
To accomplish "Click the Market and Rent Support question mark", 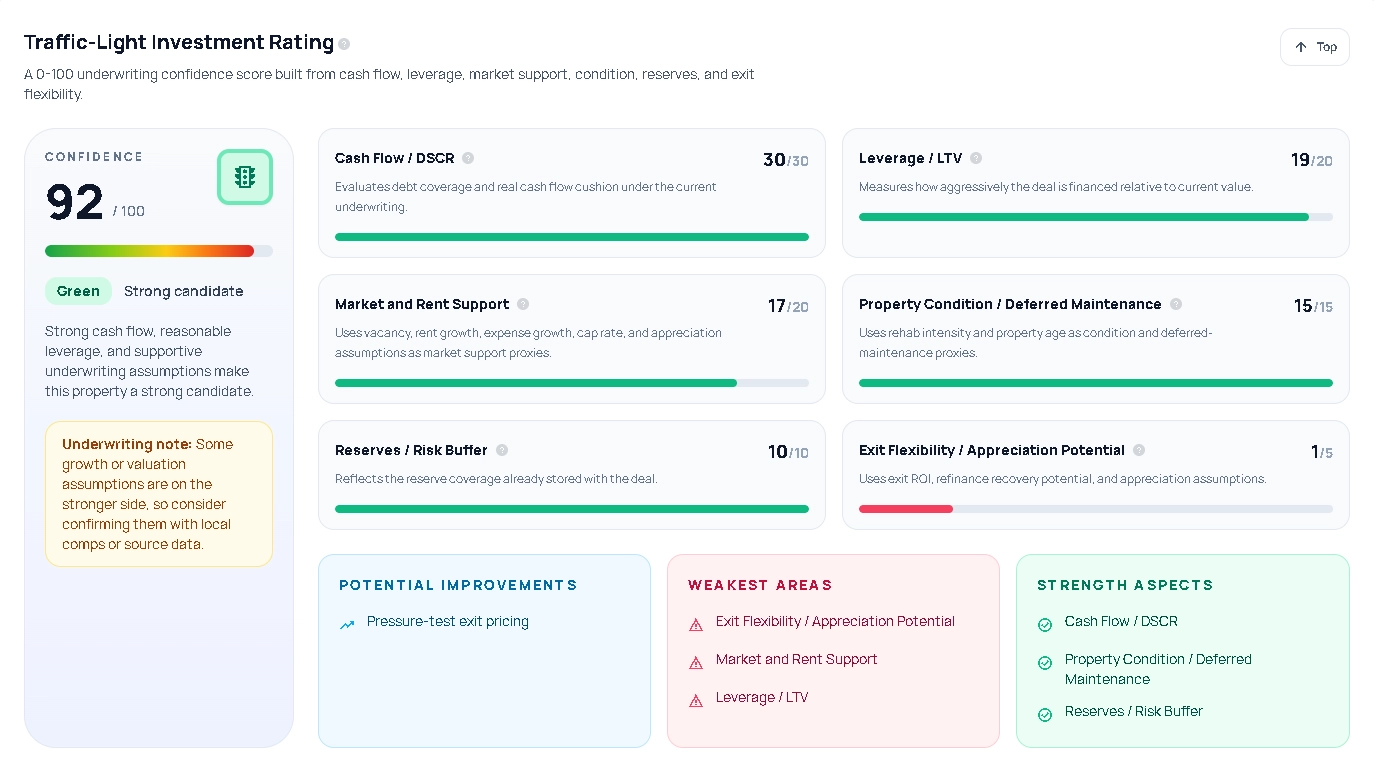I will (523, 303).
